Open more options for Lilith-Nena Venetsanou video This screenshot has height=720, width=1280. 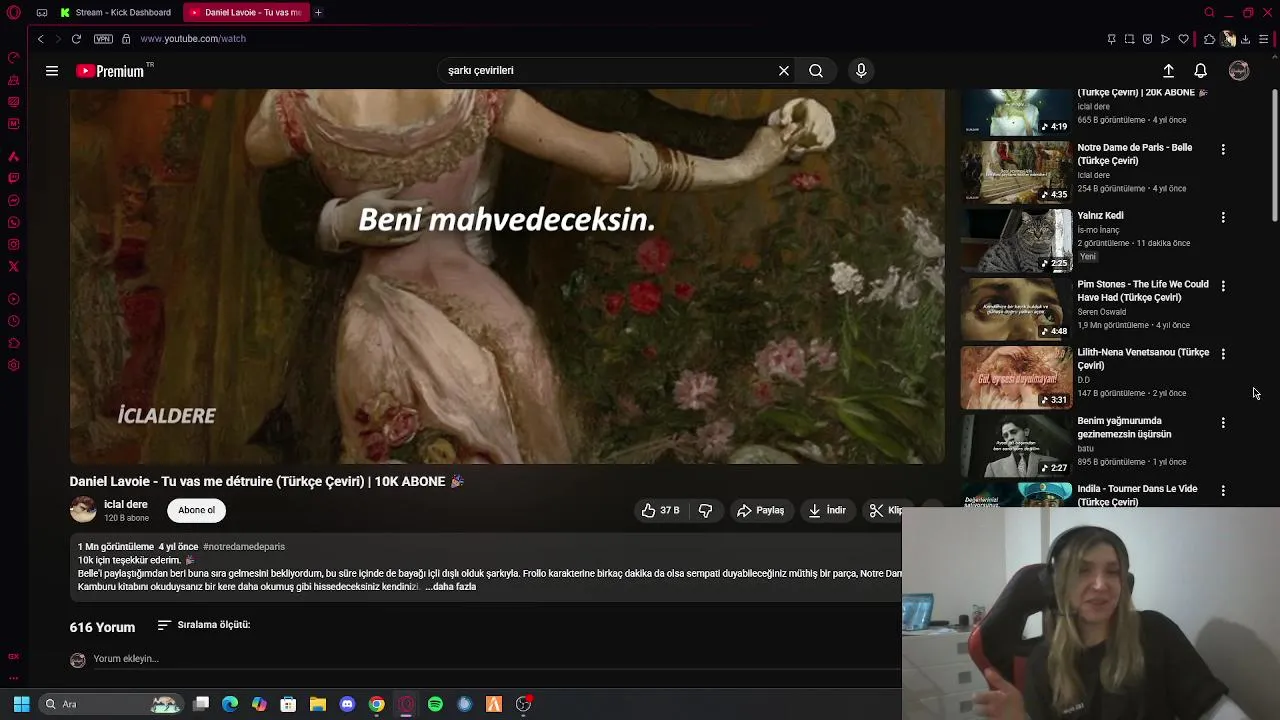1223,354
